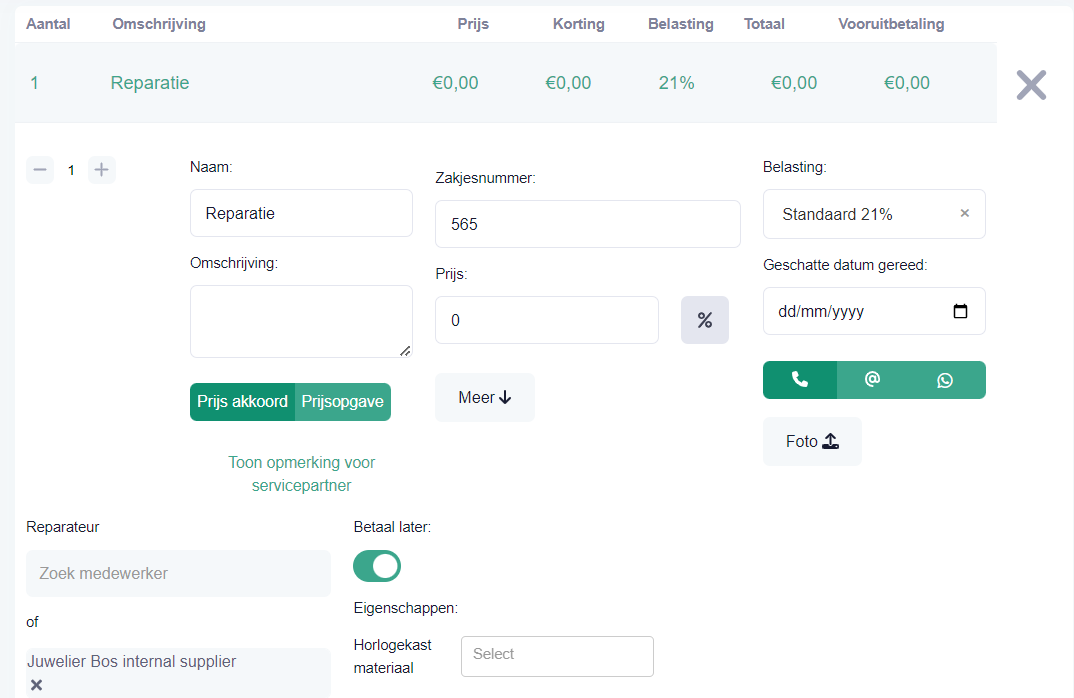Select Prijs akkoord option
The width and height of the screenshot is (1074, 698).
click(x=242, y=401)
